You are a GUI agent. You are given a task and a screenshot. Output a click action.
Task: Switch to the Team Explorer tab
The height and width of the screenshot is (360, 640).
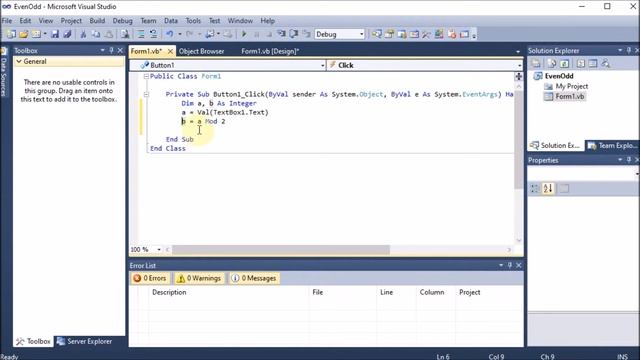(x=612, y=145)
